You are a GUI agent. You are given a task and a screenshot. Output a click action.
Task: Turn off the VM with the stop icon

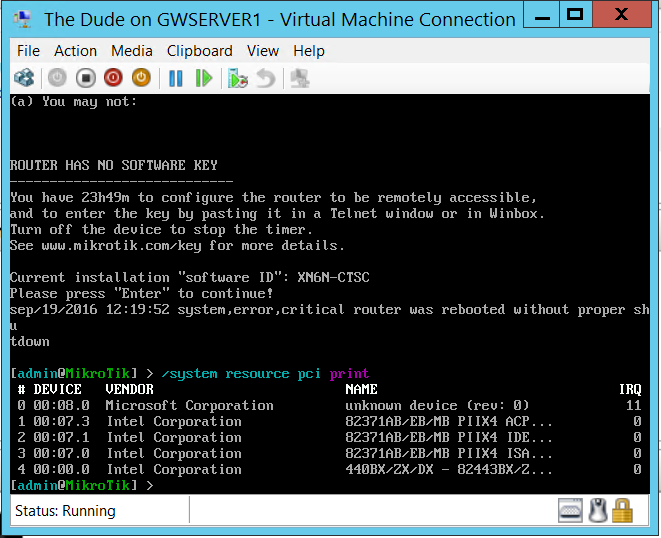pyautogui.click(x=86, y=78)
